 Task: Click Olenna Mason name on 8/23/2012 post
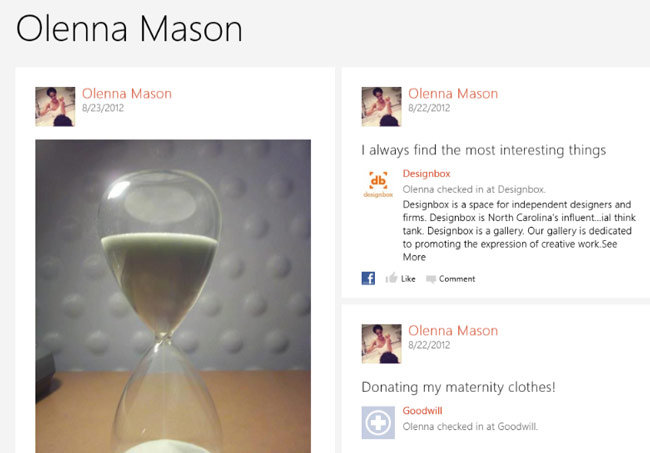point(127,94)
